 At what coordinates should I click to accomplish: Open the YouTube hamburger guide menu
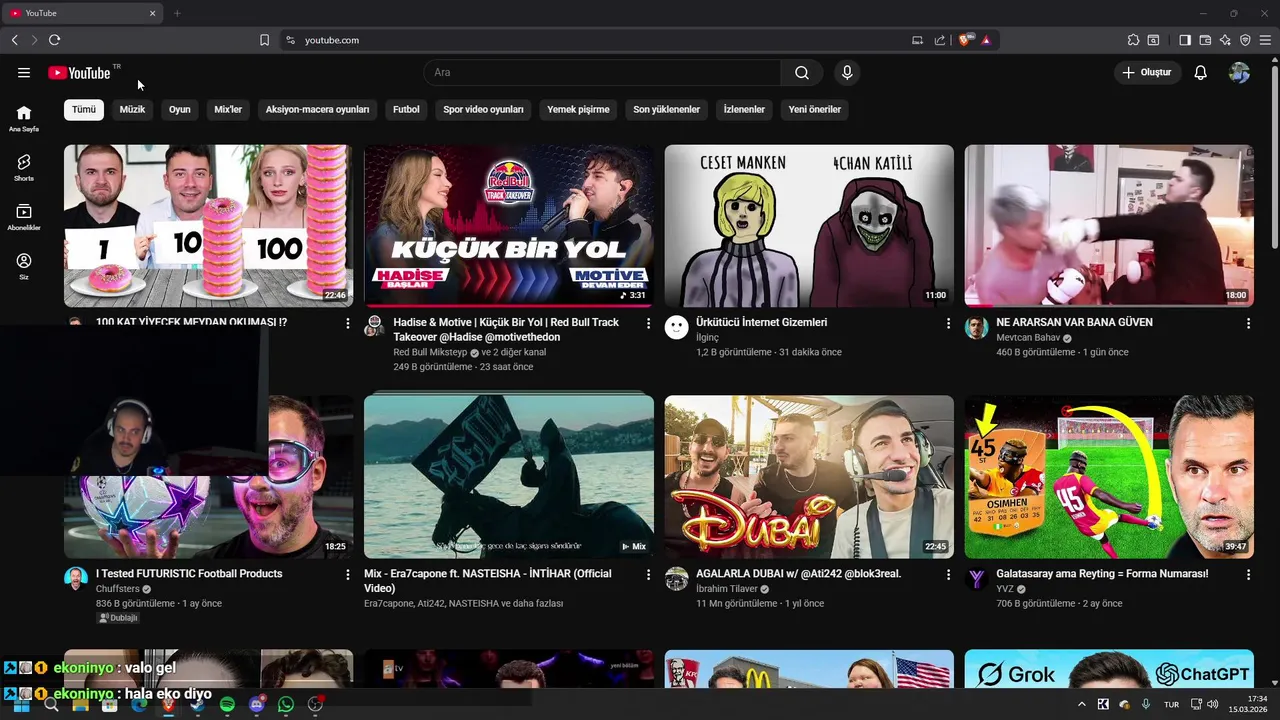pyautogui.click(x=24, y=72)
